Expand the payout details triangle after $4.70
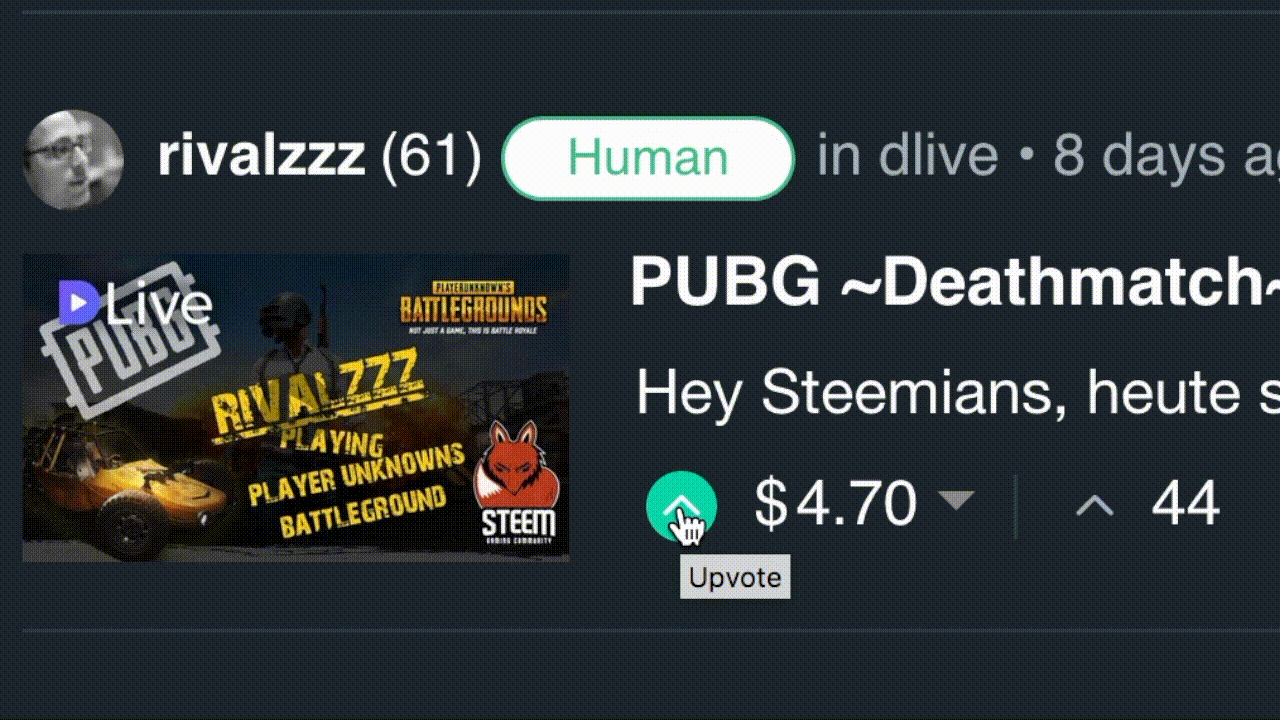The width and height of the screenshot is (1280, 720). click(957, 500)
